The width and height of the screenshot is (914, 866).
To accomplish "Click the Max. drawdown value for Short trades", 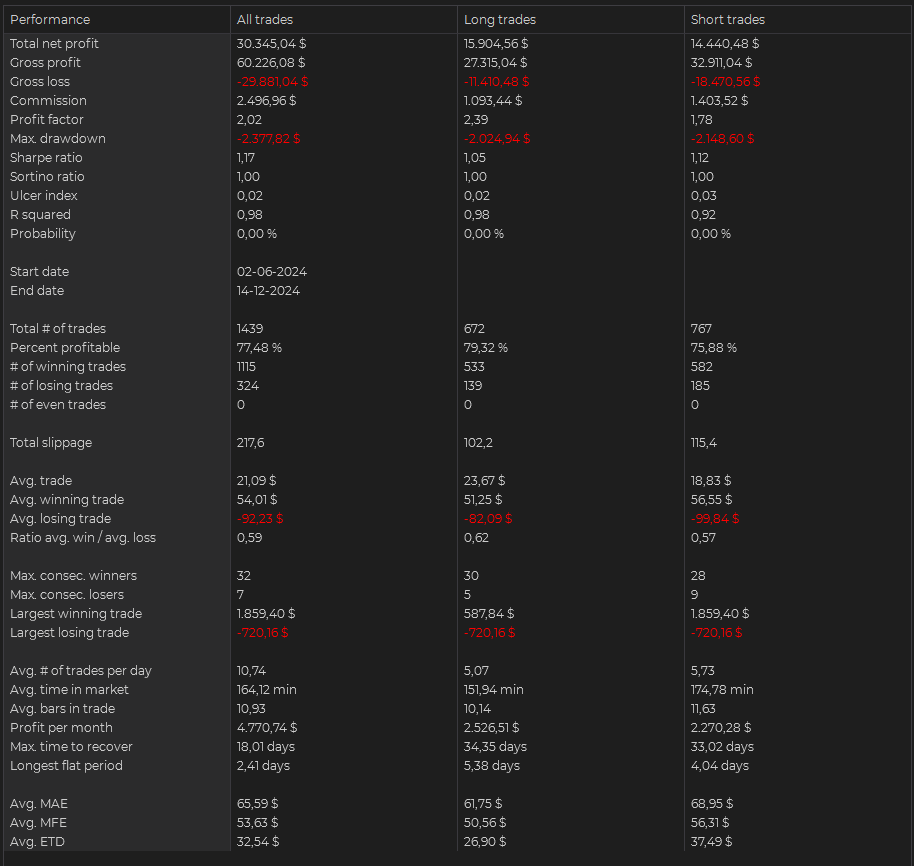I will (722, 138).
